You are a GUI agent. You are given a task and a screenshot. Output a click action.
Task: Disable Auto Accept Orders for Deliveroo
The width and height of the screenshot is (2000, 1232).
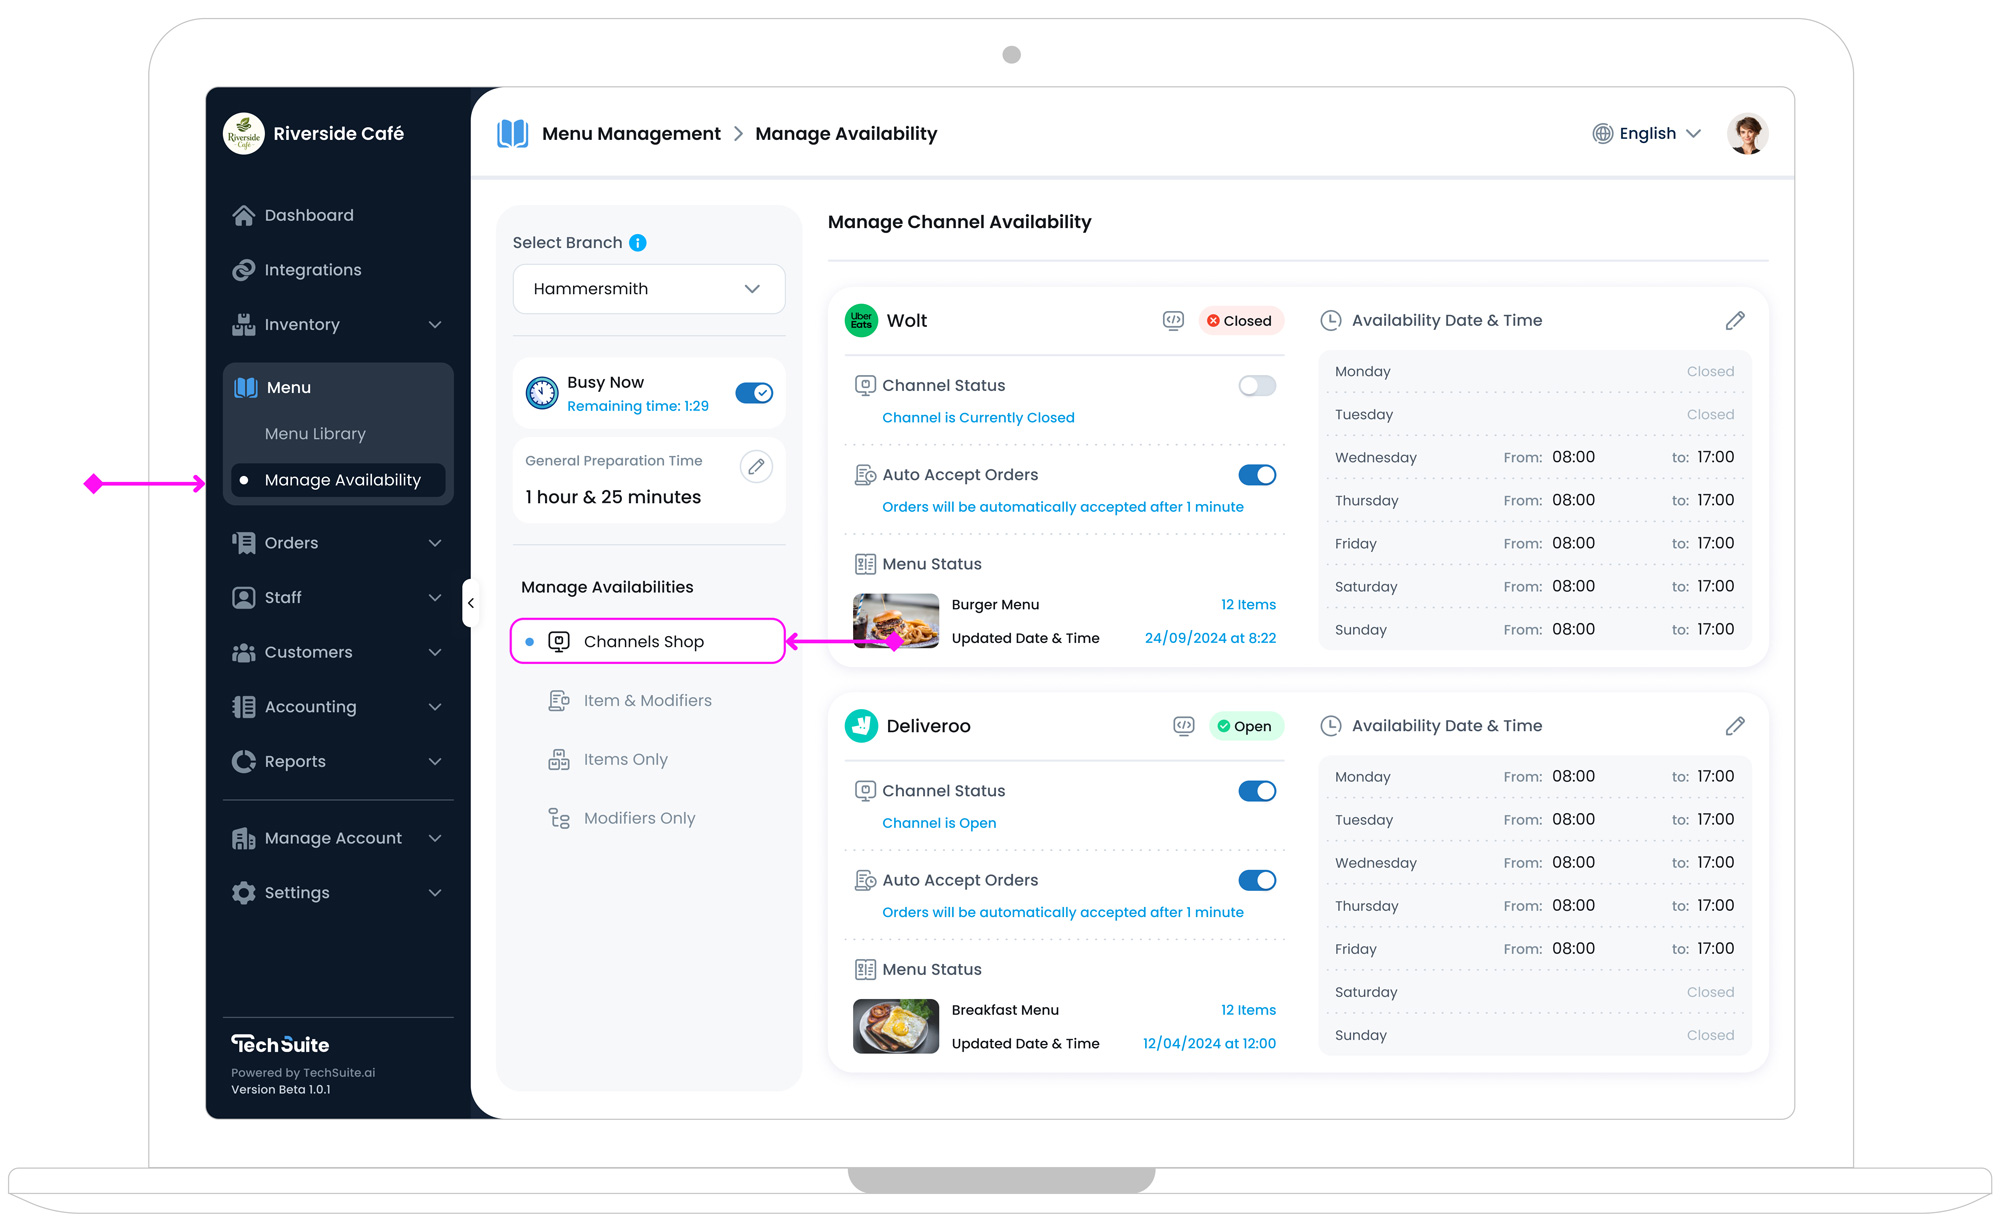[1257, 880]
